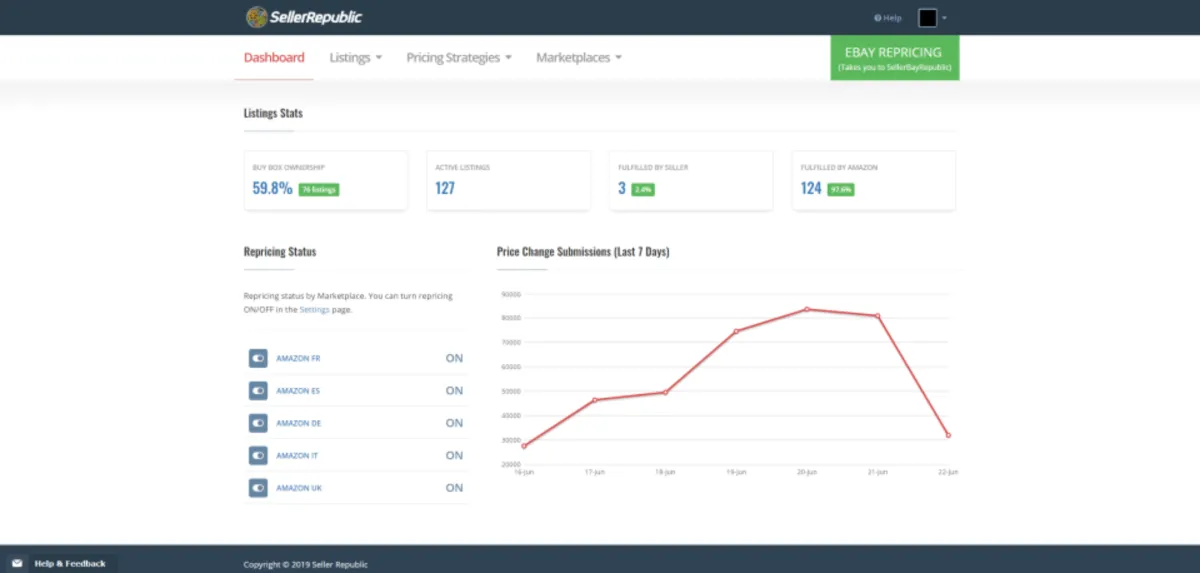Click the SellerRepublic logo
The image size is (1200, 573).
304,17
